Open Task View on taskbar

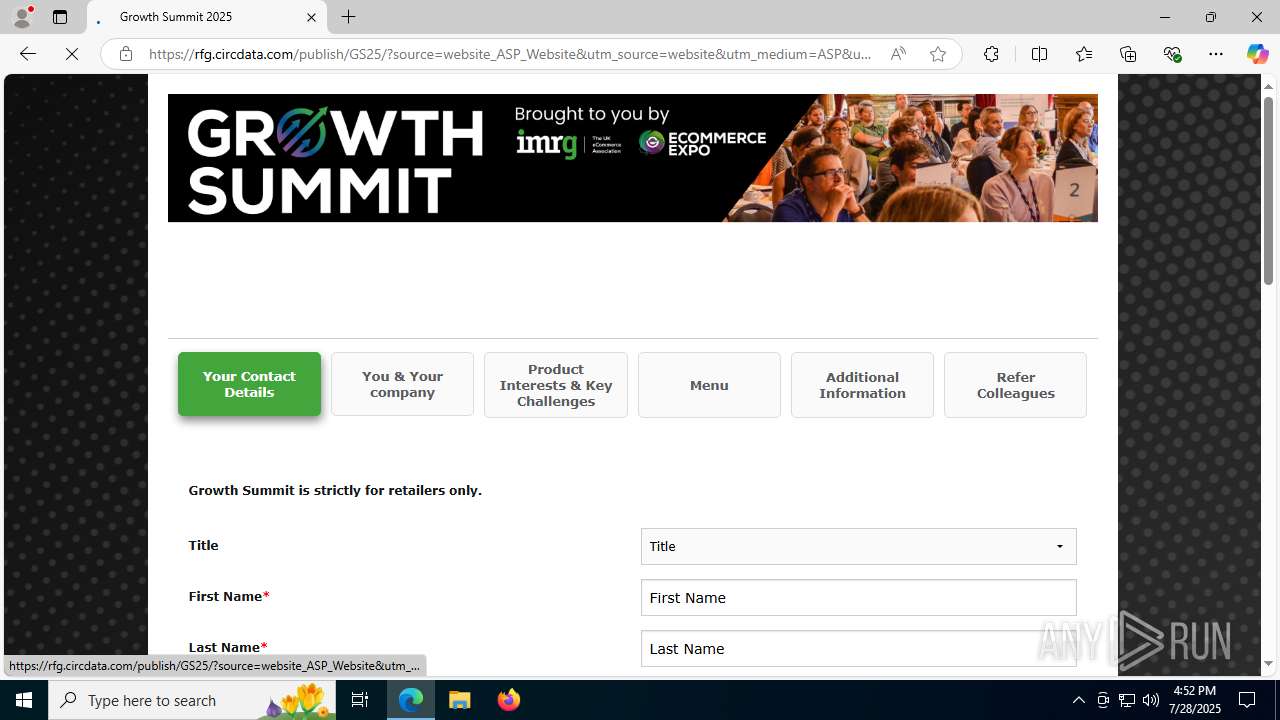pos(360,700)
